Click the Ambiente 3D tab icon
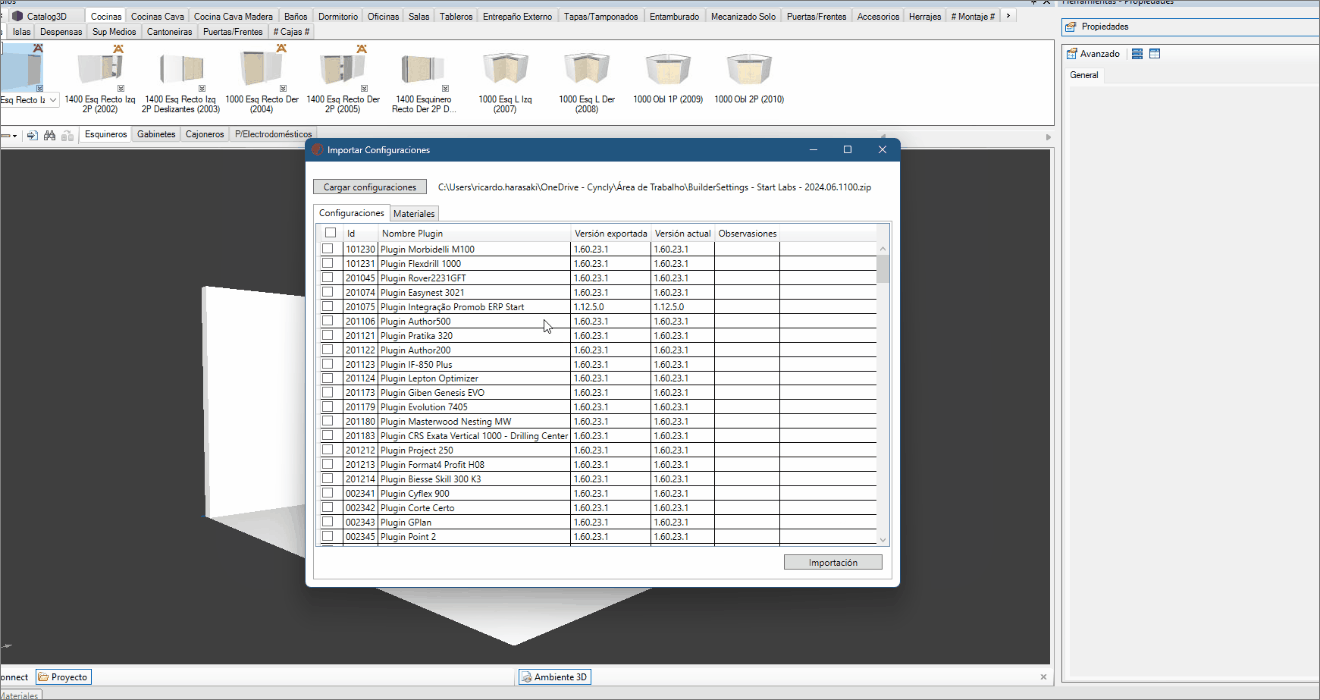This screenshot has height=700, width=1320. pyautogui.click(x=525, y=677)
